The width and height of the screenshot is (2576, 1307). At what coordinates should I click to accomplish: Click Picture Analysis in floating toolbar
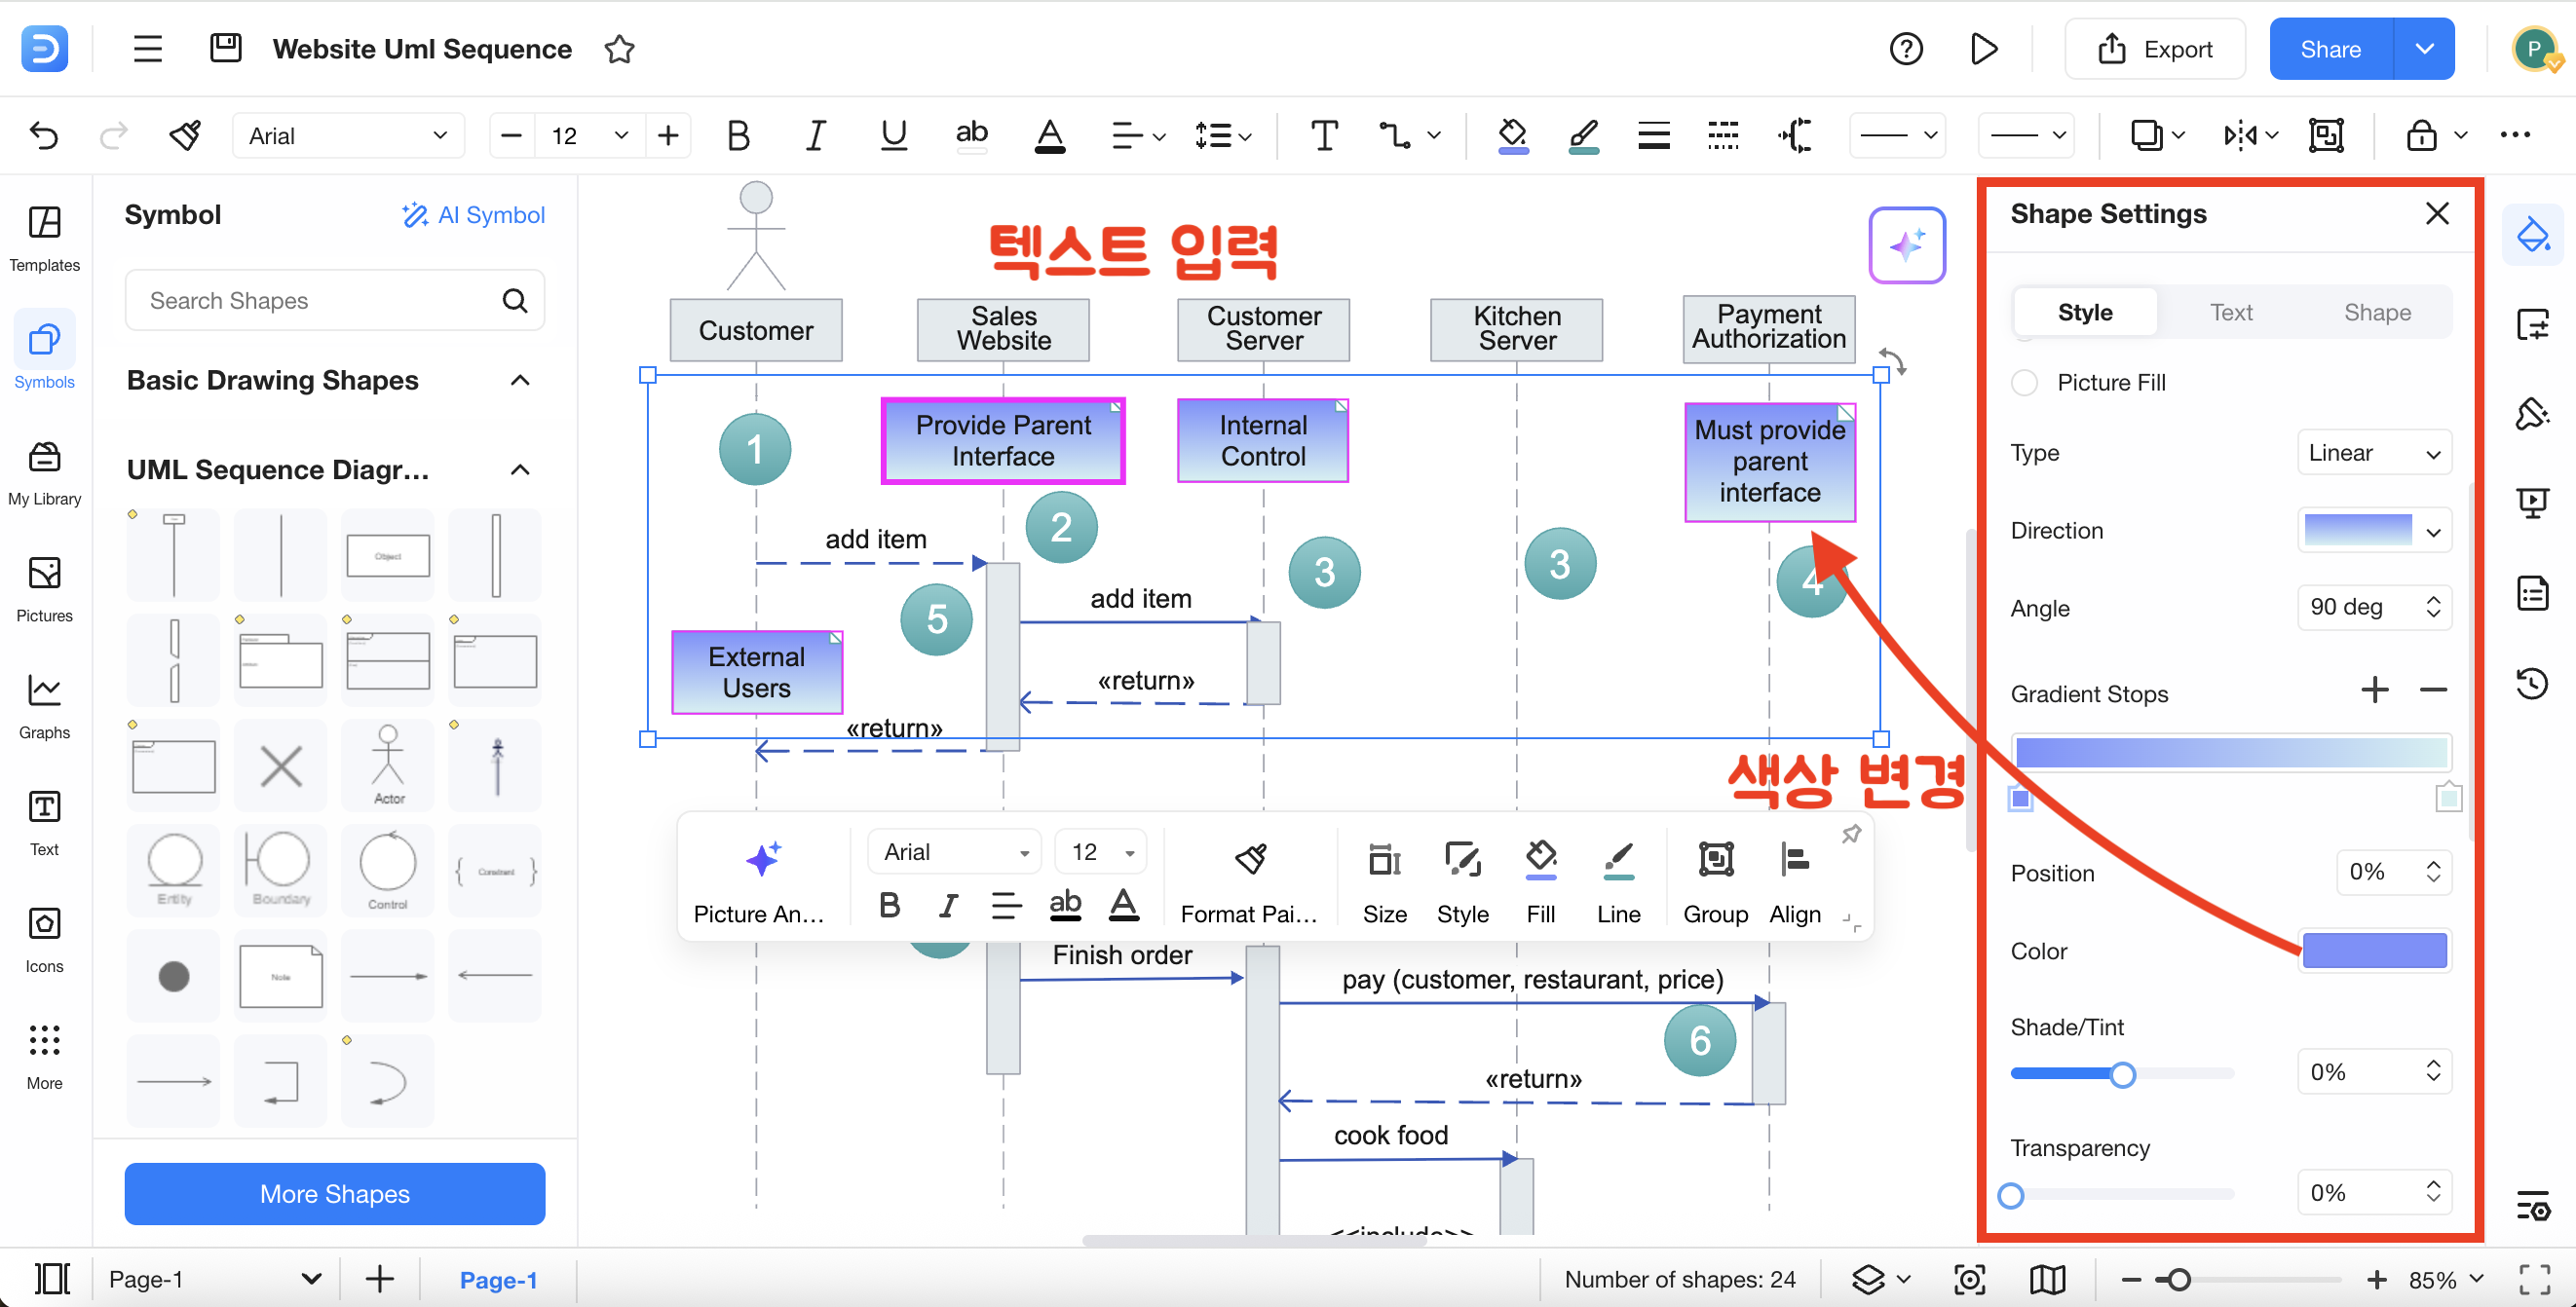coord(760,881)
